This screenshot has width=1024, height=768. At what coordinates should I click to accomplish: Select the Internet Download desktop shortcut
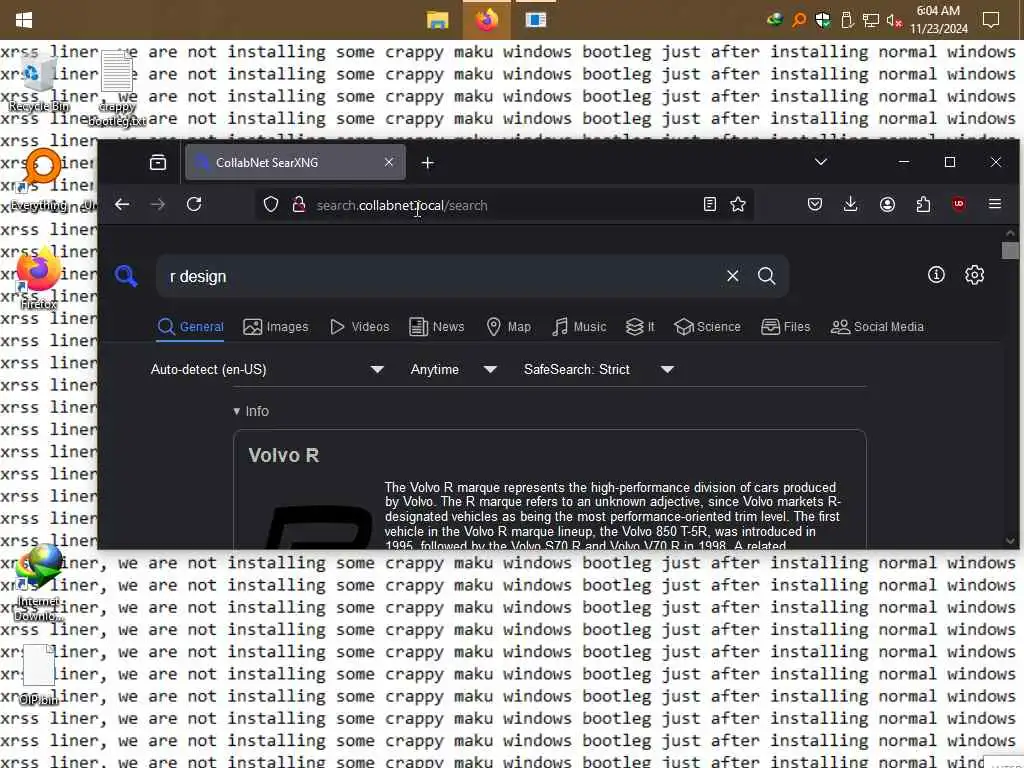tap(38, 583)
